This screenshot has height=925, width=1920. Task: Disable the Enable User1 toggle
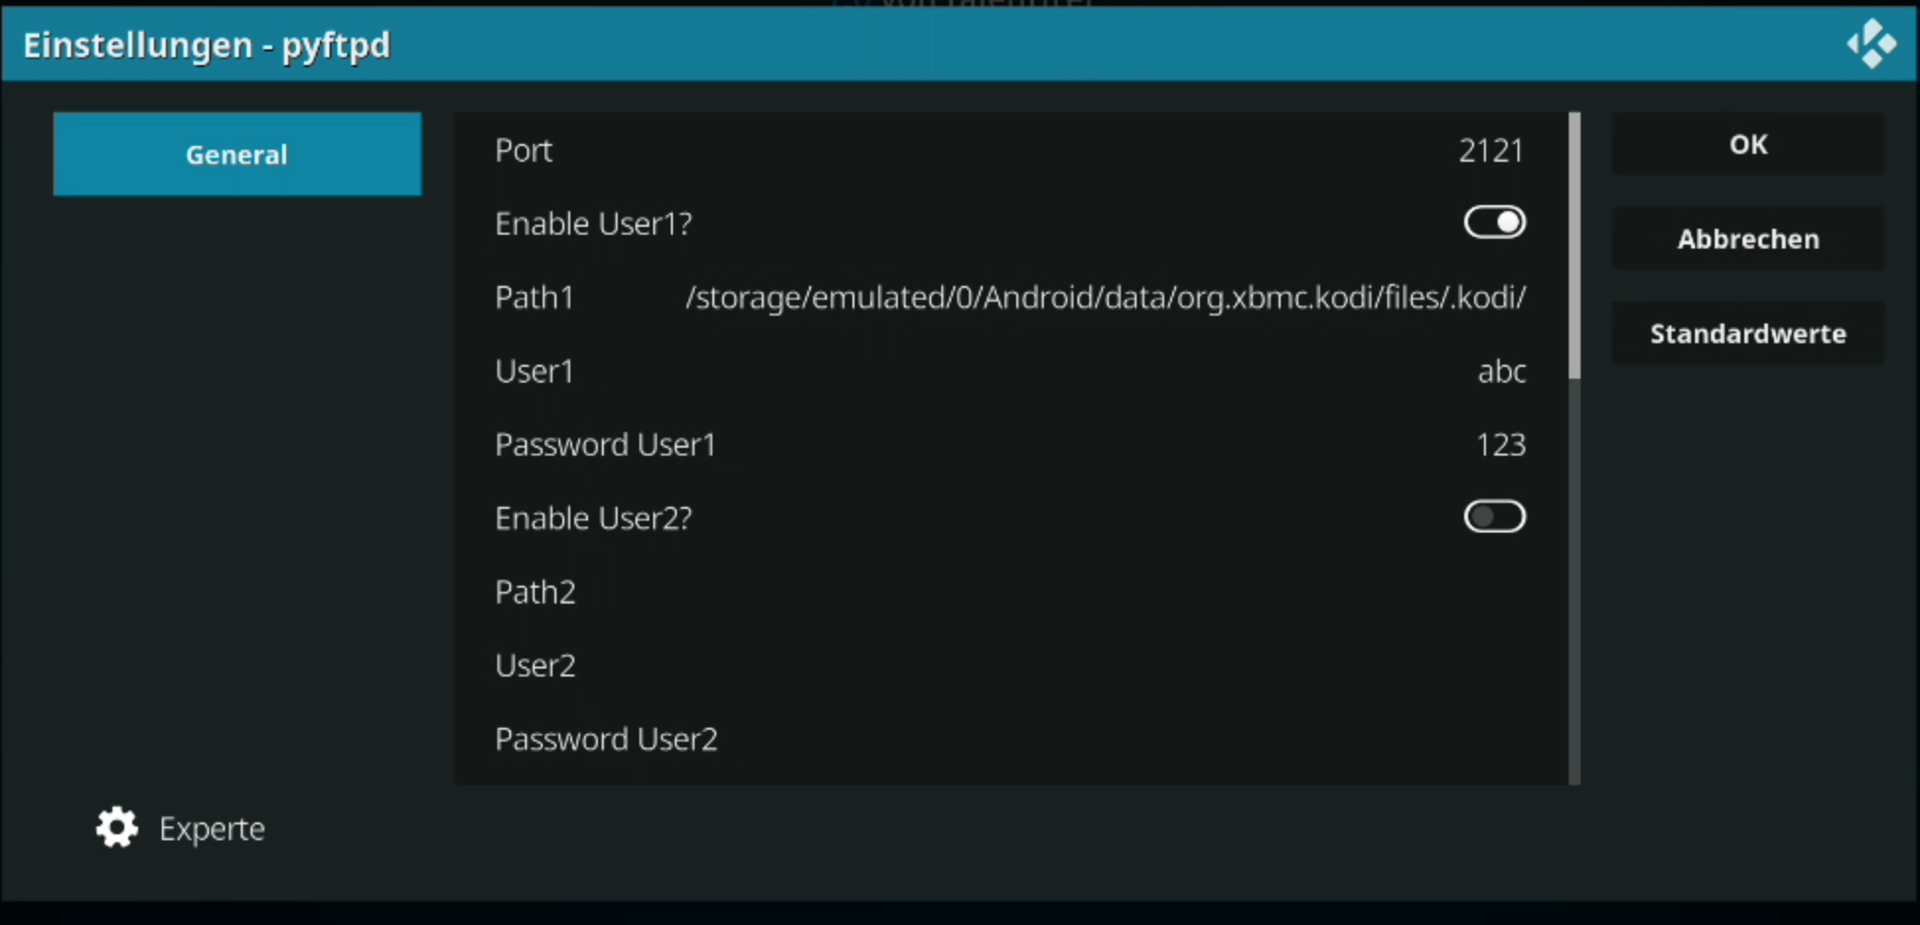click(x=1495, y=222)
